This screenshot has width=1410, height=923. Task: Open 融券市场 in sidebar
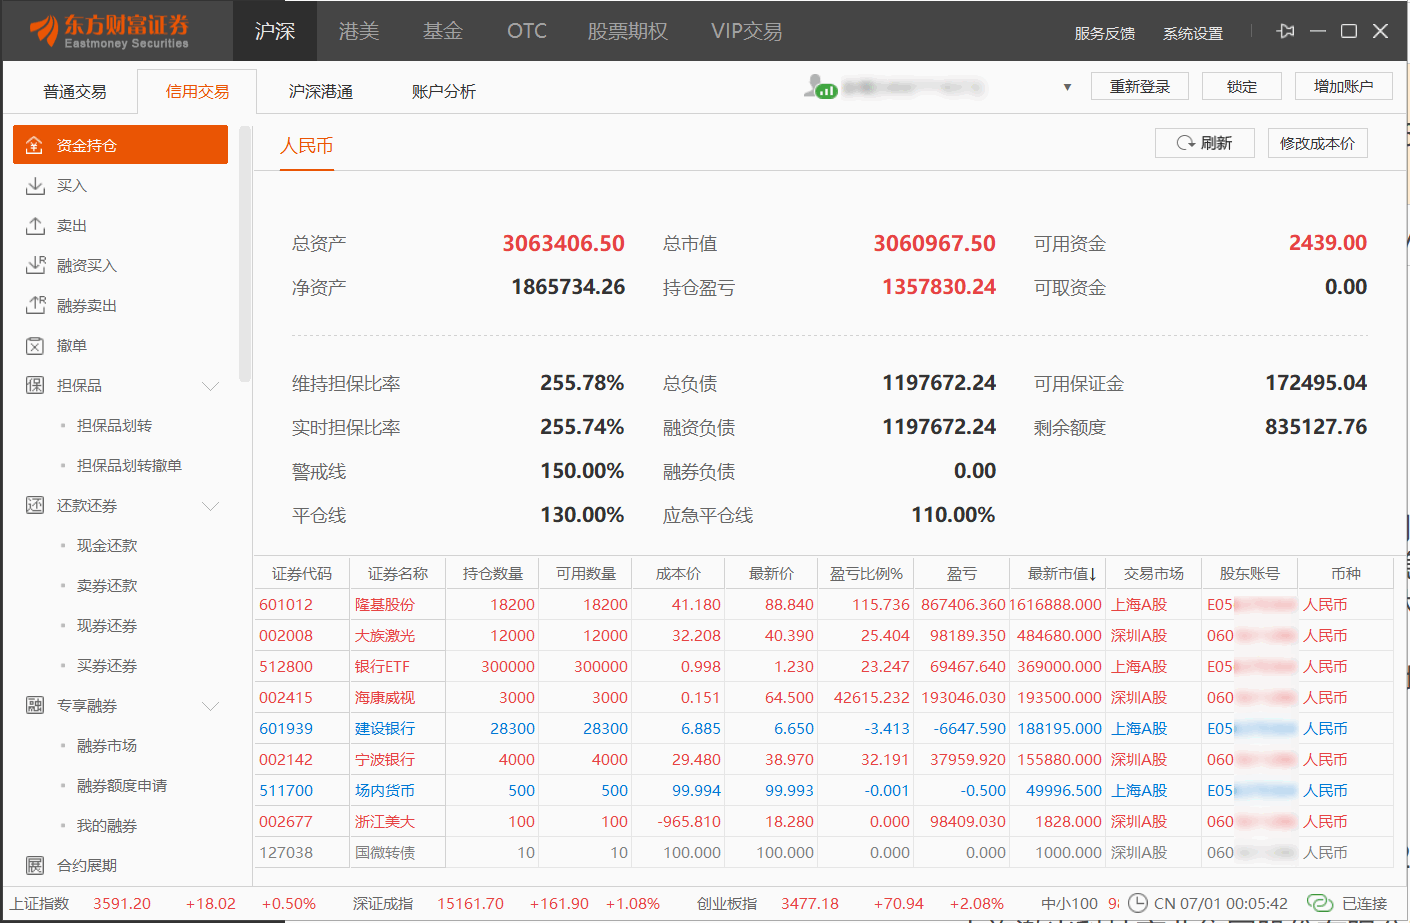(x=107, y=746)
